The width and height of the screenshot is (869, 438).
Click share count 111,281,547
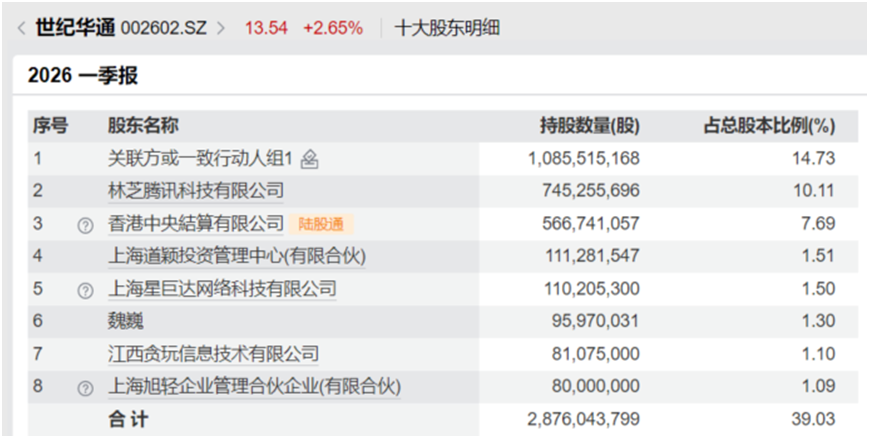[591, 256]
